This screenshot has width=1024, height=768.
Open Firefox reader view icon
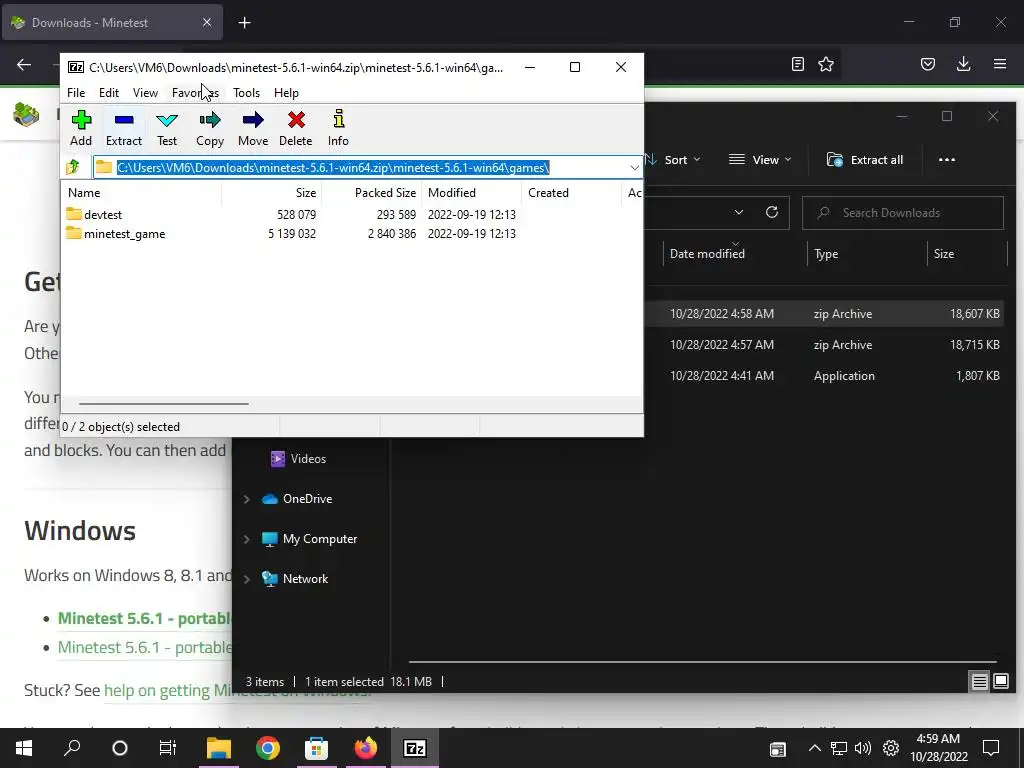[797, 64]
